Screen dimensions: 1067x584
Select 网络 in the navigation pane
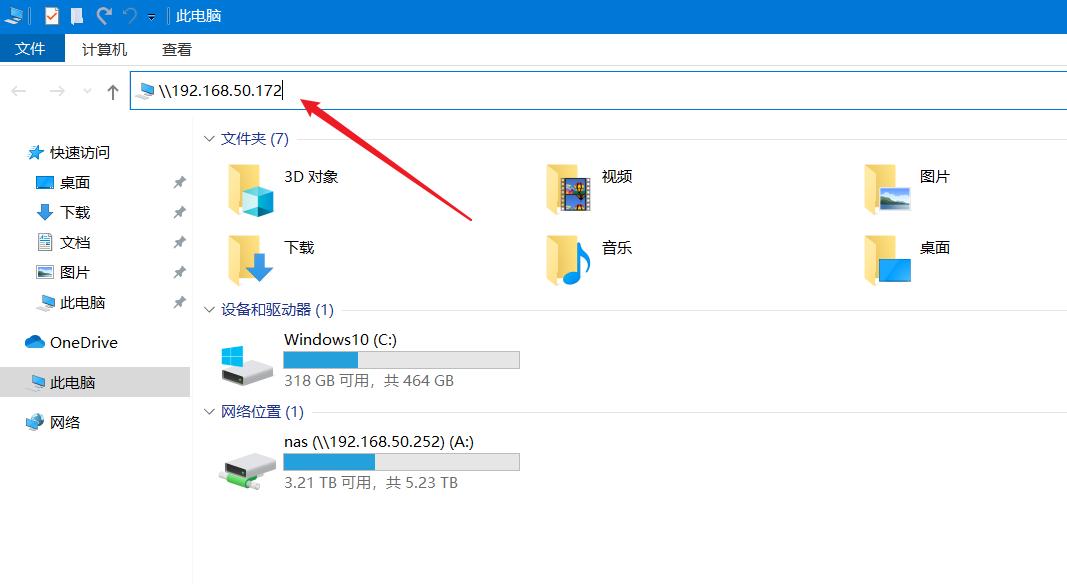click(65, 422)
